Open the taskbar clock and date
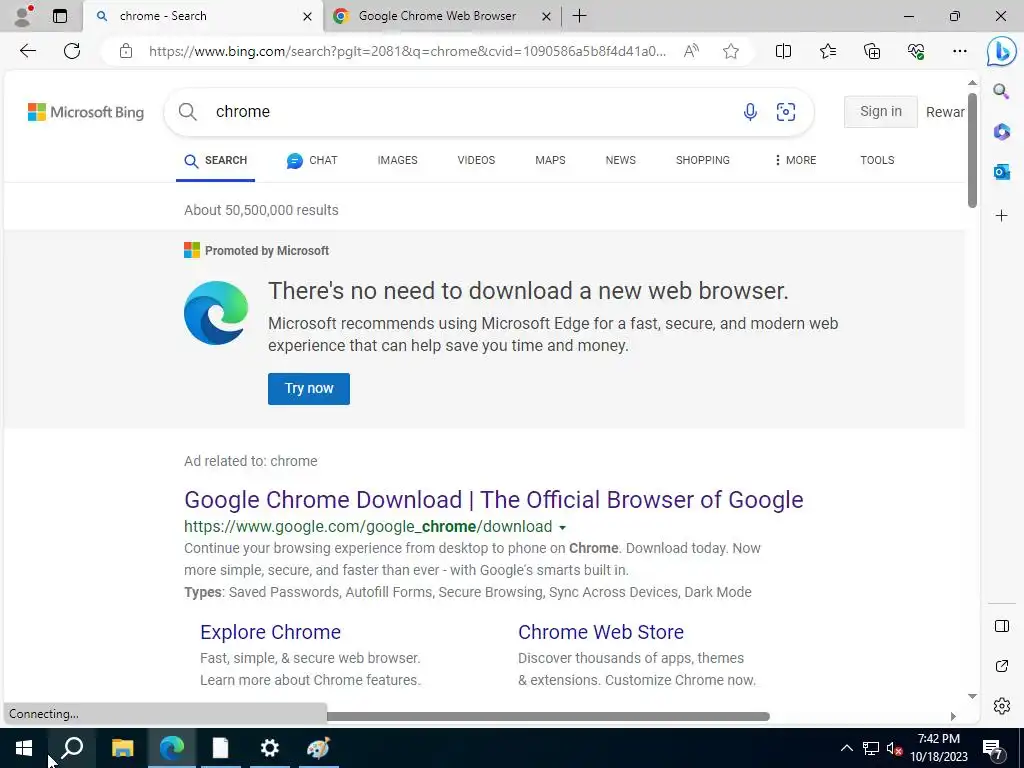Image resolution: width=1024 pixels, height=768 pixels. coord(939,748)
